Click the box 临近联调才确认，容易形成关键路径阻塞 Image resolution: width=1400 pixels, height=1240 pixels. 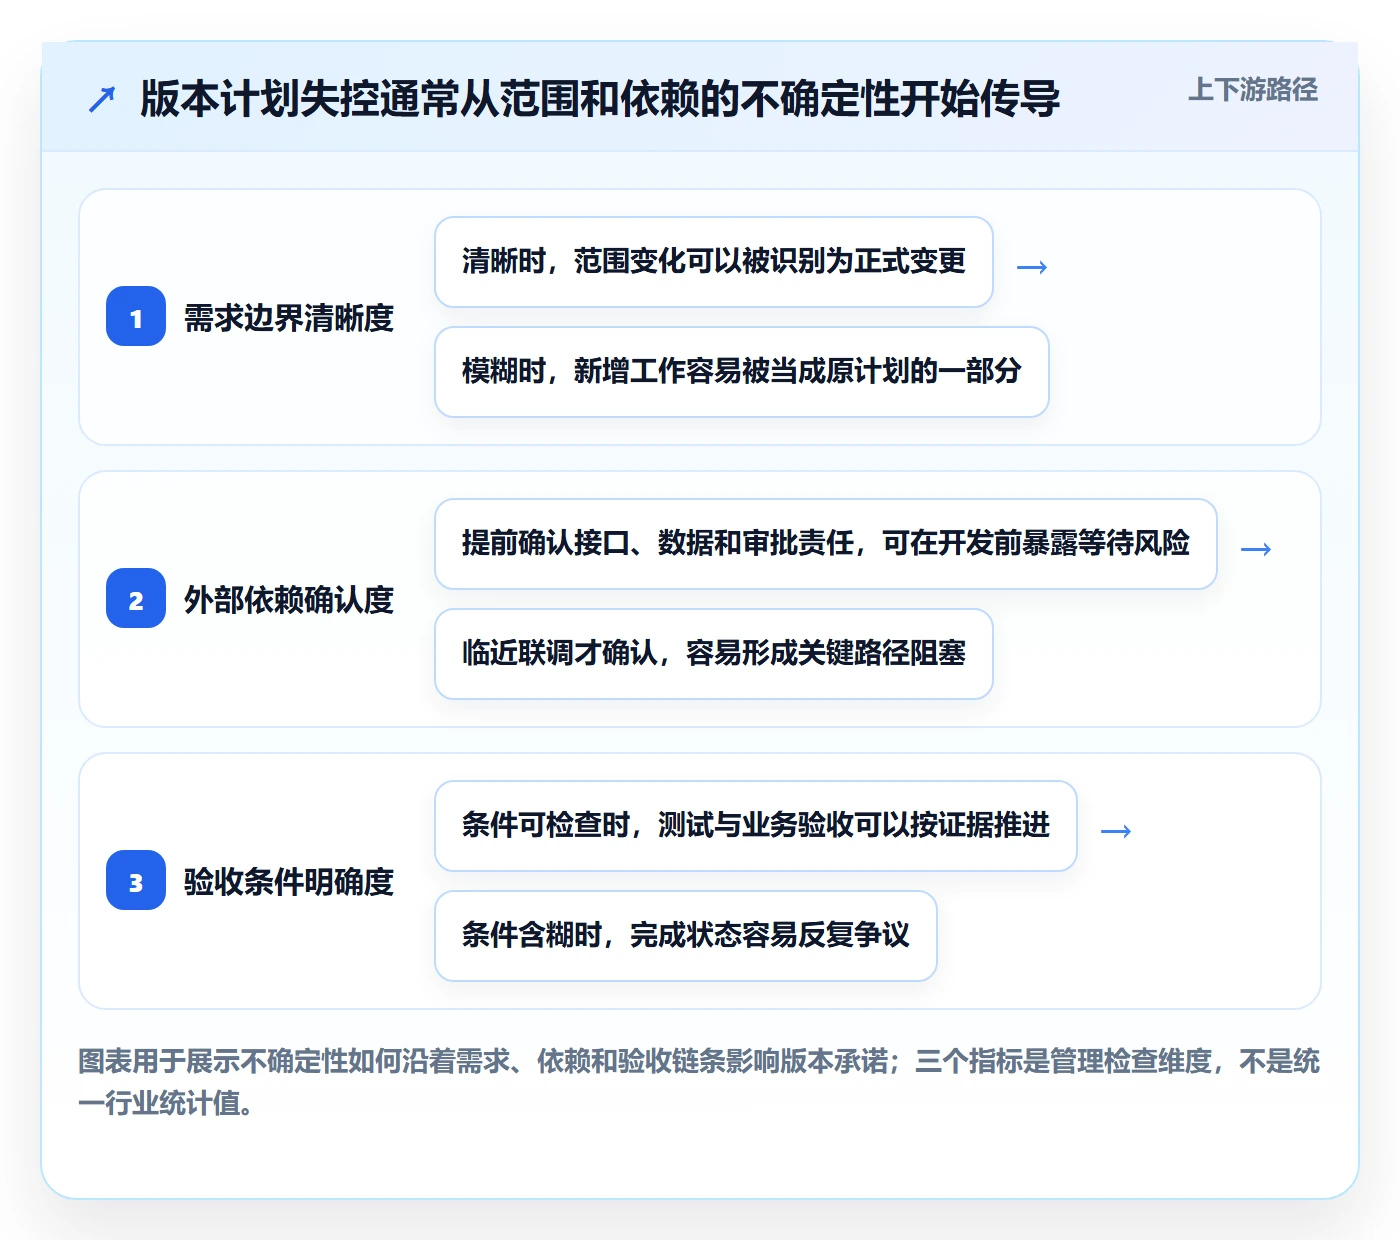point(714,654)
